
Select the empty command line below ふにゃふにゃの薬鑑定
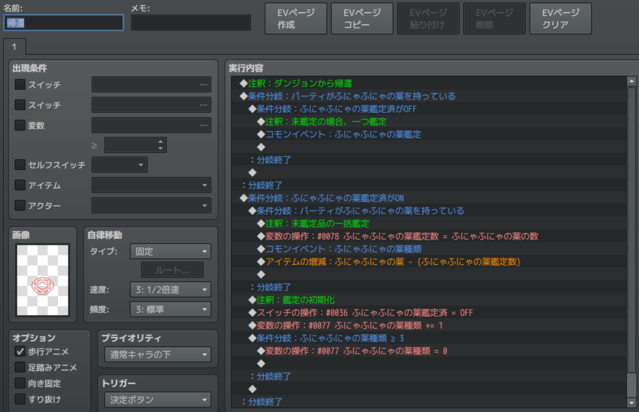pyautogui.click(x=429, y=147)
